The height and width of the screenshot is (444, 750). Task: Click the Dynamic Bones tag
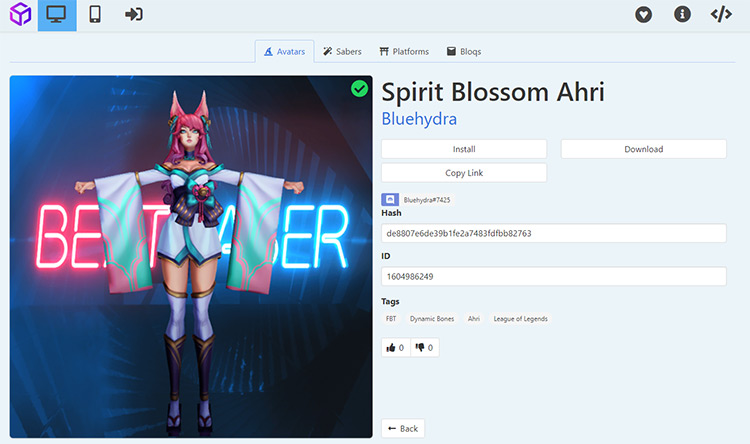pos(432,319)
